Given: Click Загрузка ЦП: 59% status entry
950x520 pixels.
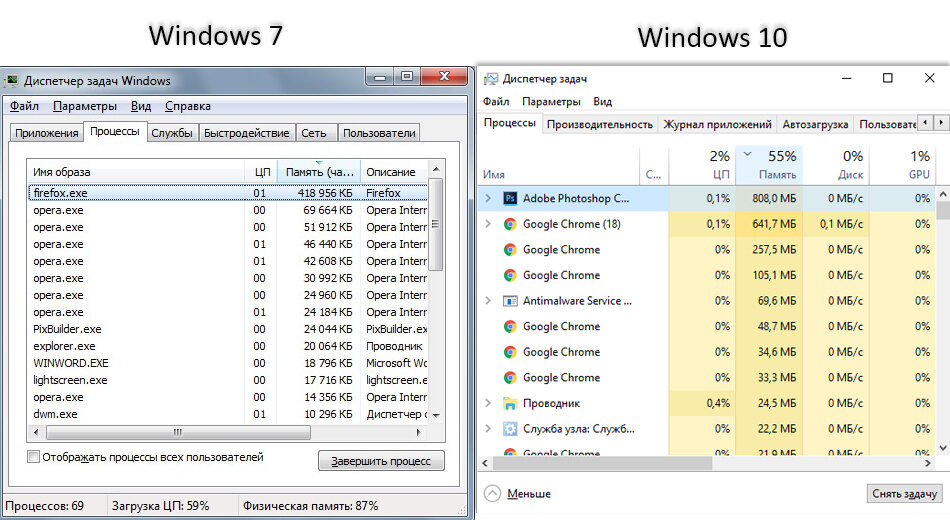Looking at the screenshot, I should click(x=161, y=505).
